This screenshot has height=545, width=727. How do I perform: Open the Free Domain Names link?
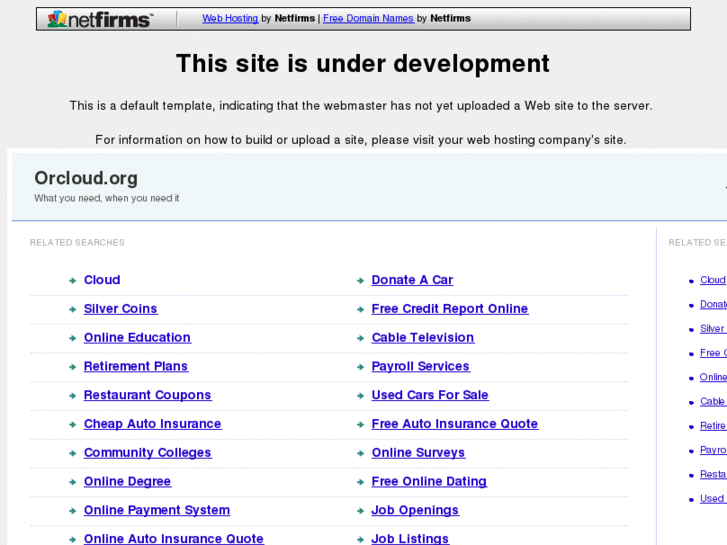click(x=368, y=18)
